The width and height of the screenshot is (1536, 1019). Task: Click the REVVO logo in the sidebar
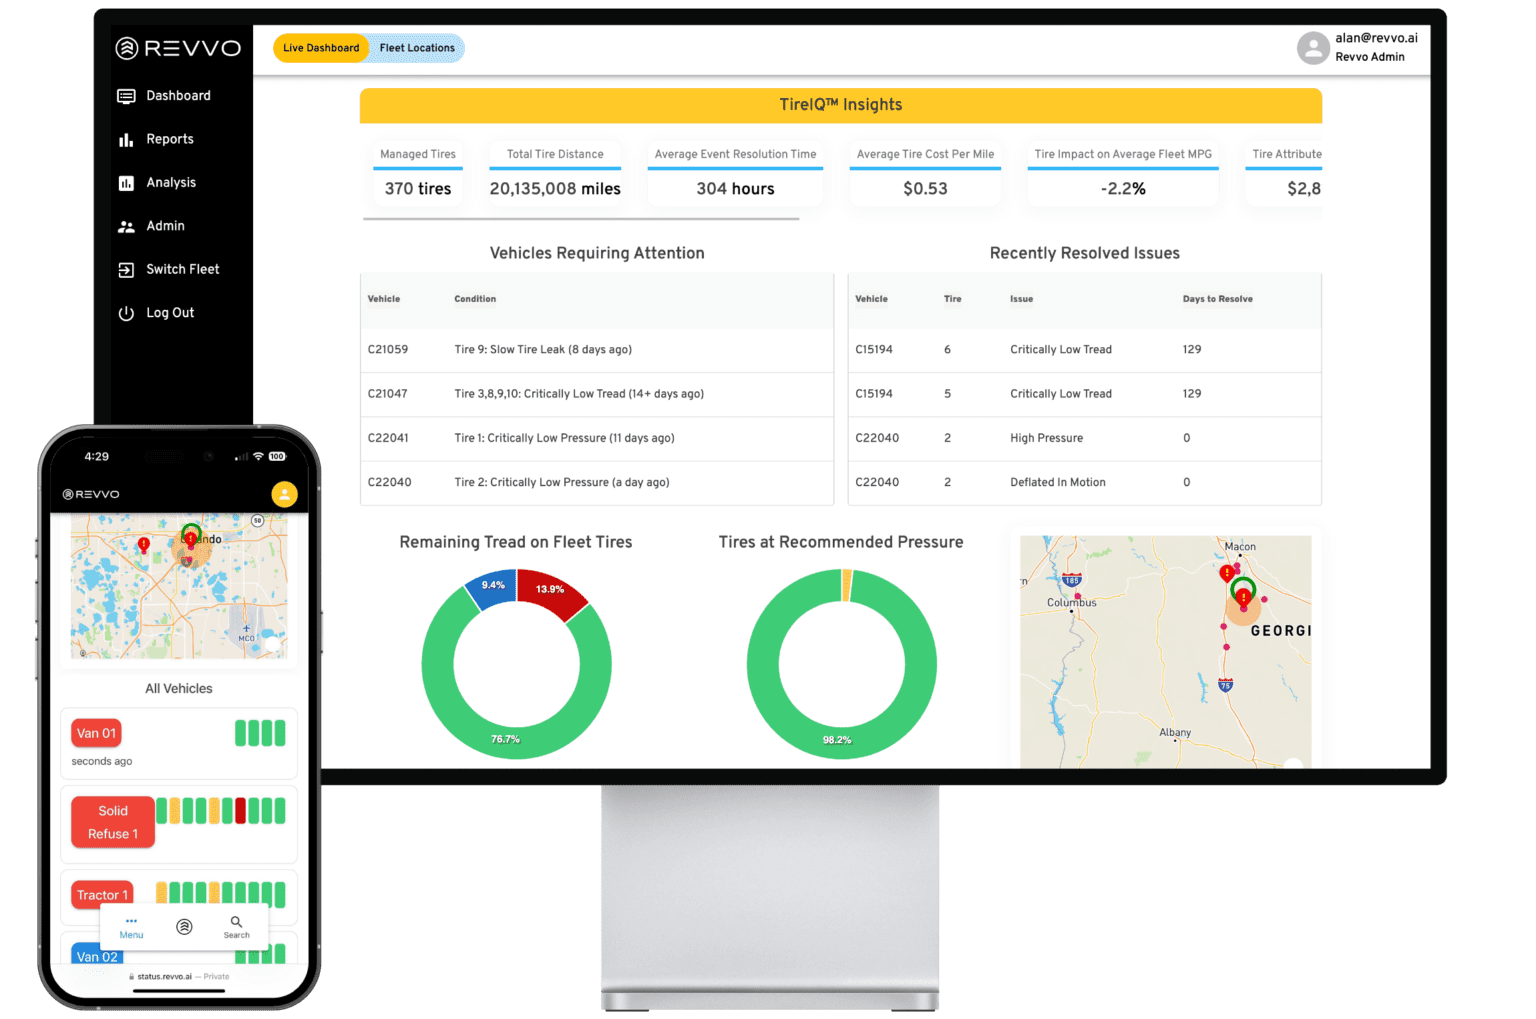point(178,48)
